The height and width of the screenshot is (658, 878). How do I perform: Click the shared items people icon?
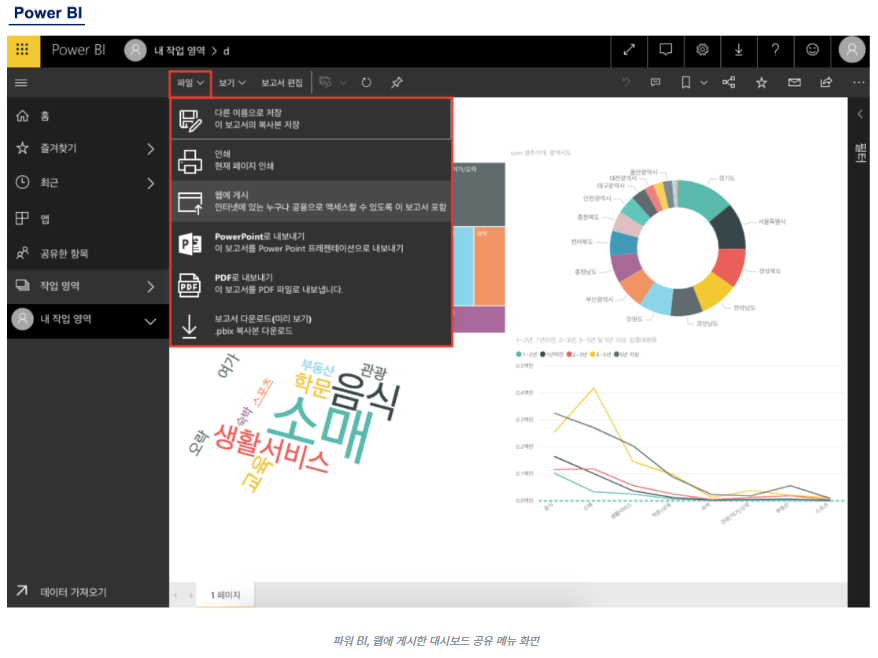coord(22,253)
